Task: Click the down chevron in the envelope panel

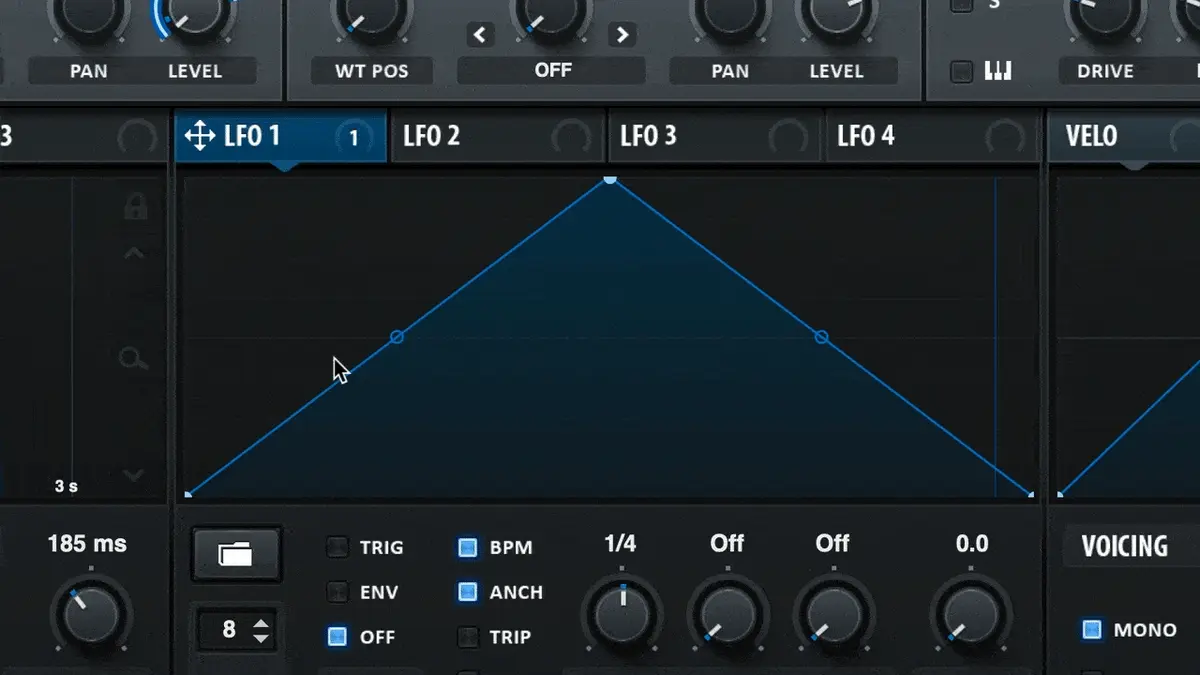Action: tap(134, 476)
